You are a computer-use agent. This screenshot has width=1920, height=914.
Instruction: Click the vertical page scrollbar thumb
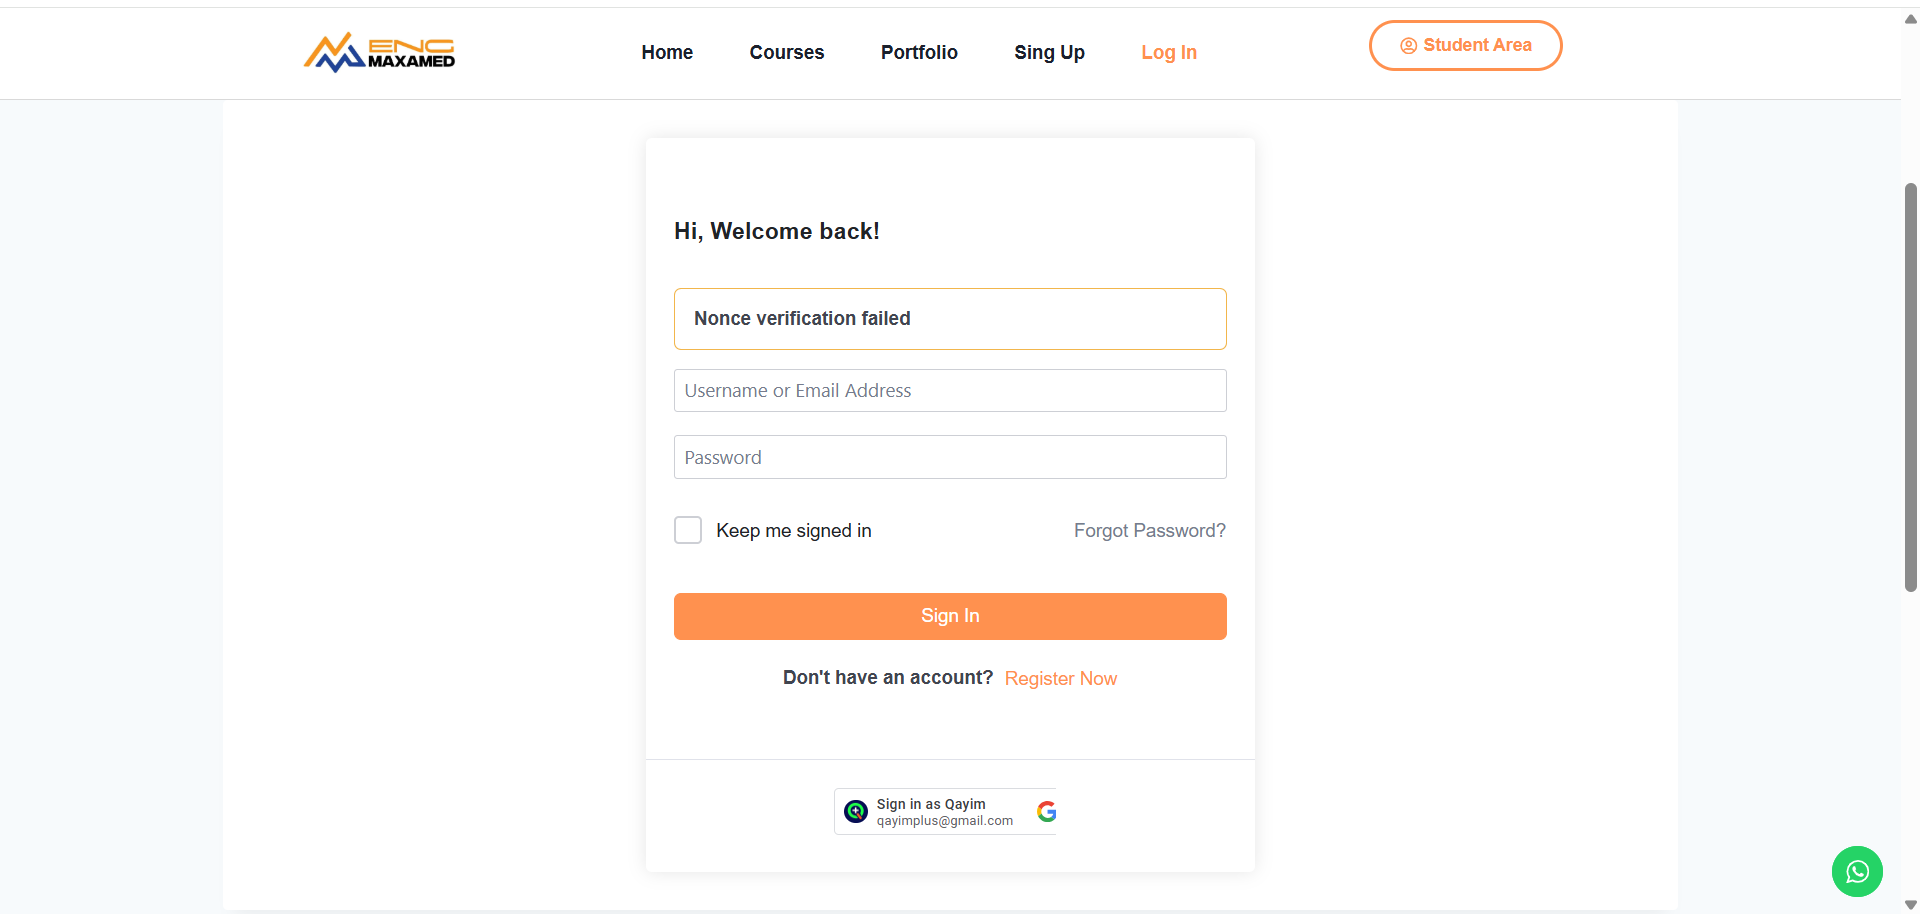[x=1910, y=387]
